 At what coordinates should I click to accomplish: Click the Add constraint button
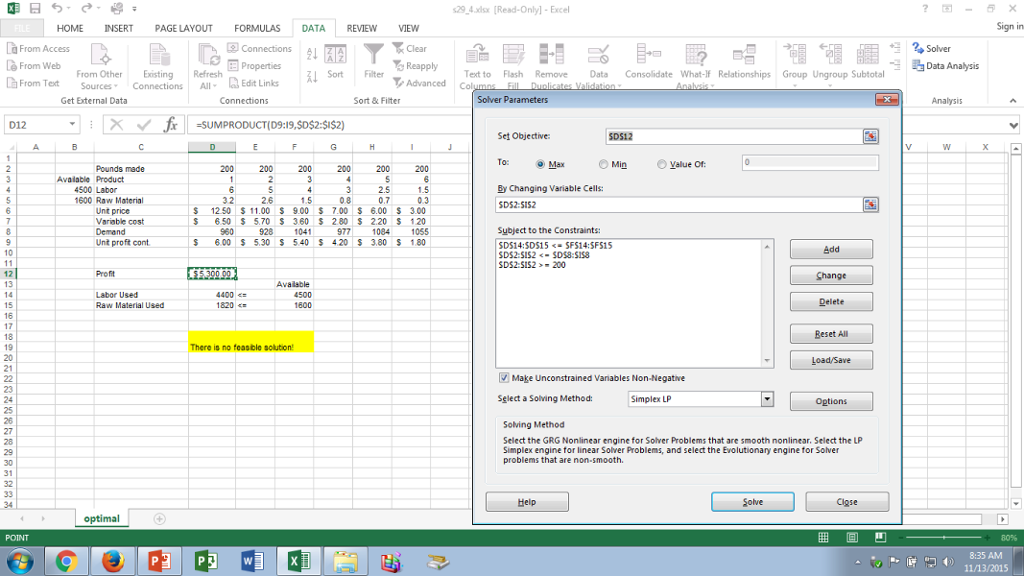pos(831,249)
